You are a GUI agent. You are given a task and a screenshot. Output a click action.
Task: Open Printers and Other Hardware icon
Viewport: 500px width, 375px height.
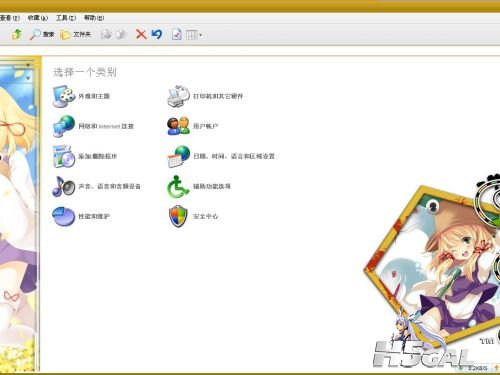tap(178, 96)
